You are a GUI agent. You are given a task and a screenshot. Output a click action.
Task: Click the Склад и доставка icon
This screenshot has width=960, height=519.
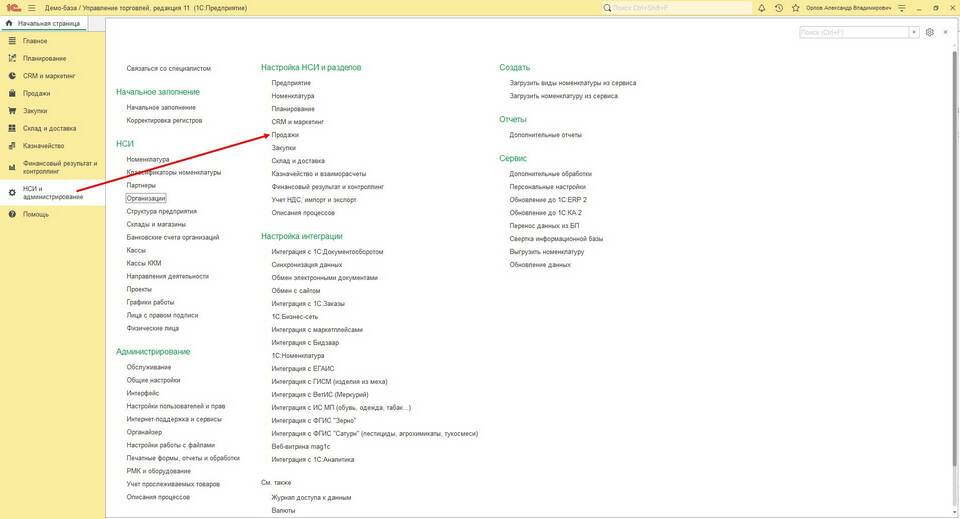click(x=12, y=129)
